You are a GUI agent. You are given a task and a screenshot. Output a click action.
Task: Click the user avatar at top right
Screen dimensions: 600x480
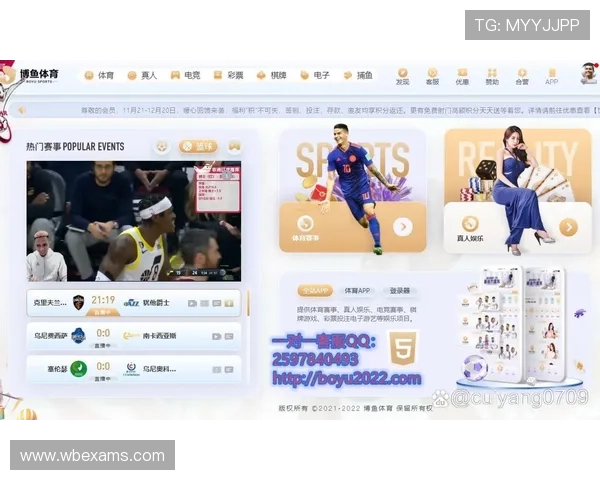pyautogui.click(x=588, y=73)
